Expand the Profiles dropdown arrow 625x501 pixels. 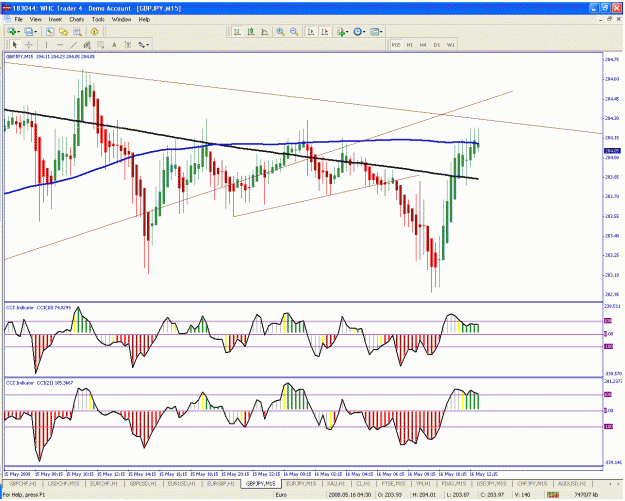(x=35, y=32)
